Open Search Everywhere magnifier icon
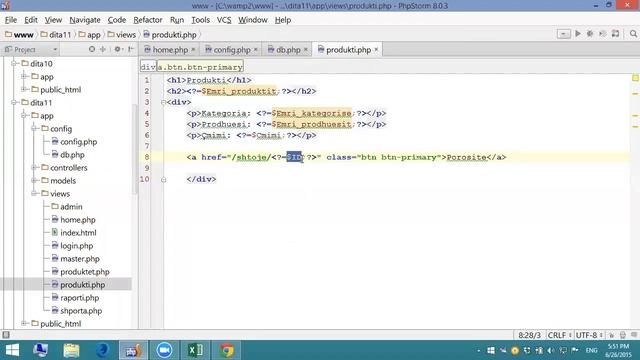The width and height of the screenshot is (640, 360). point(633,34)
